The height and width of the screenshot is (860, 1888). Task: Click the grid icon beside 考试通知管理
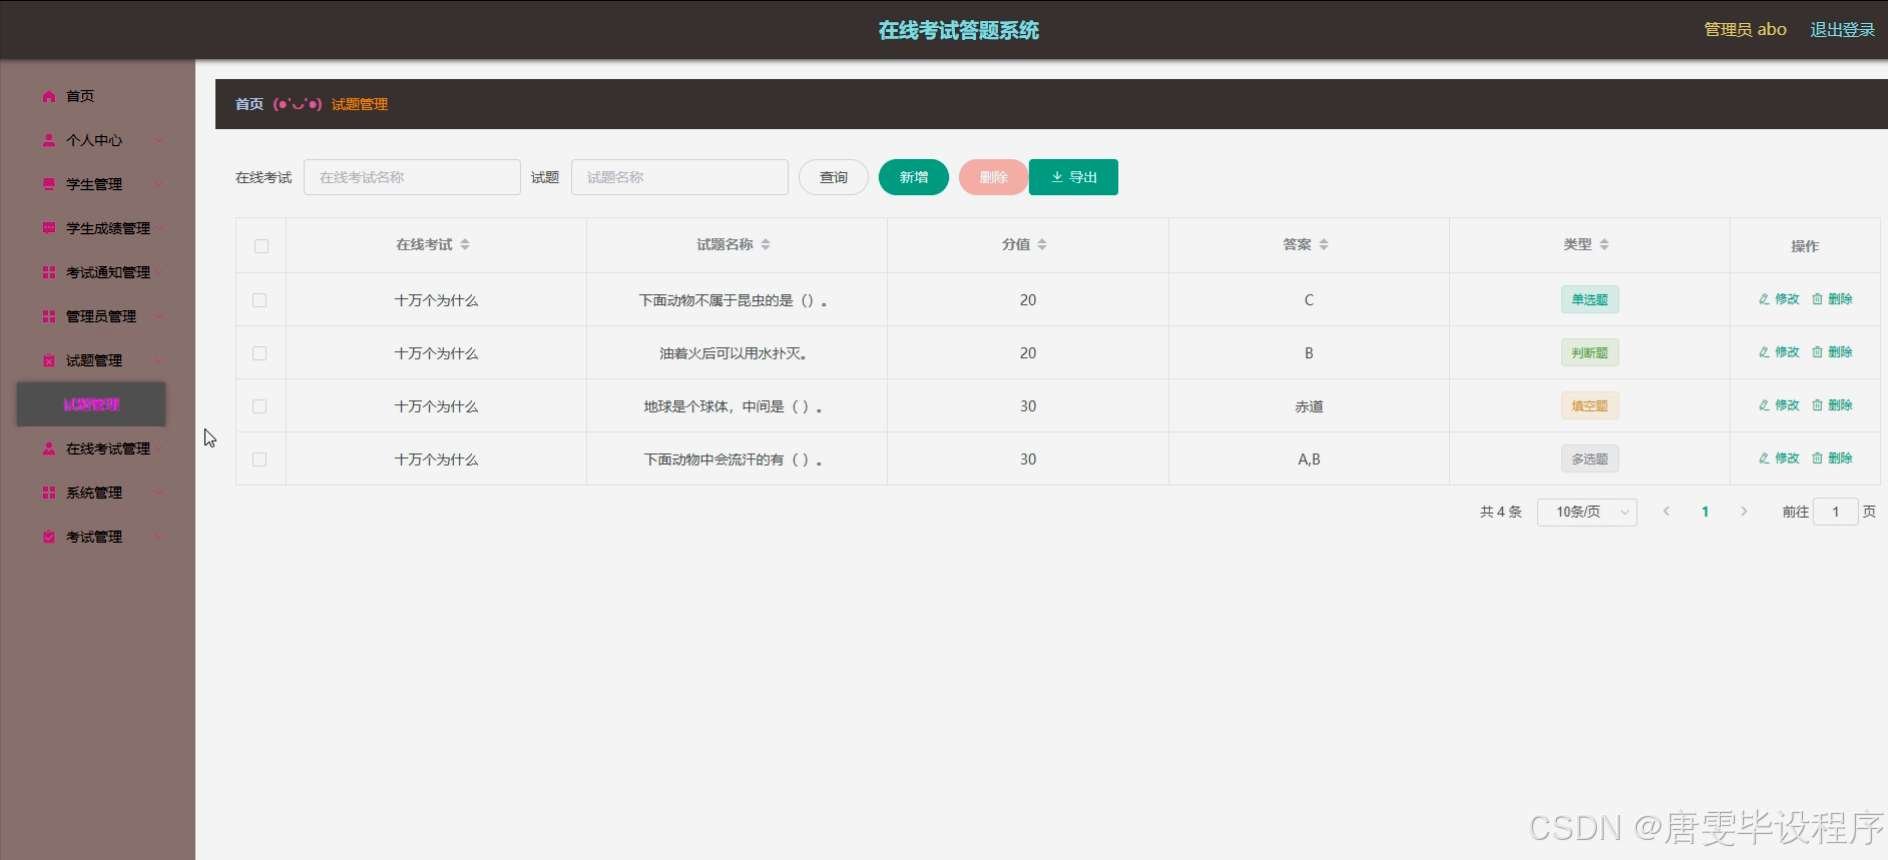[x=49, y=272]
